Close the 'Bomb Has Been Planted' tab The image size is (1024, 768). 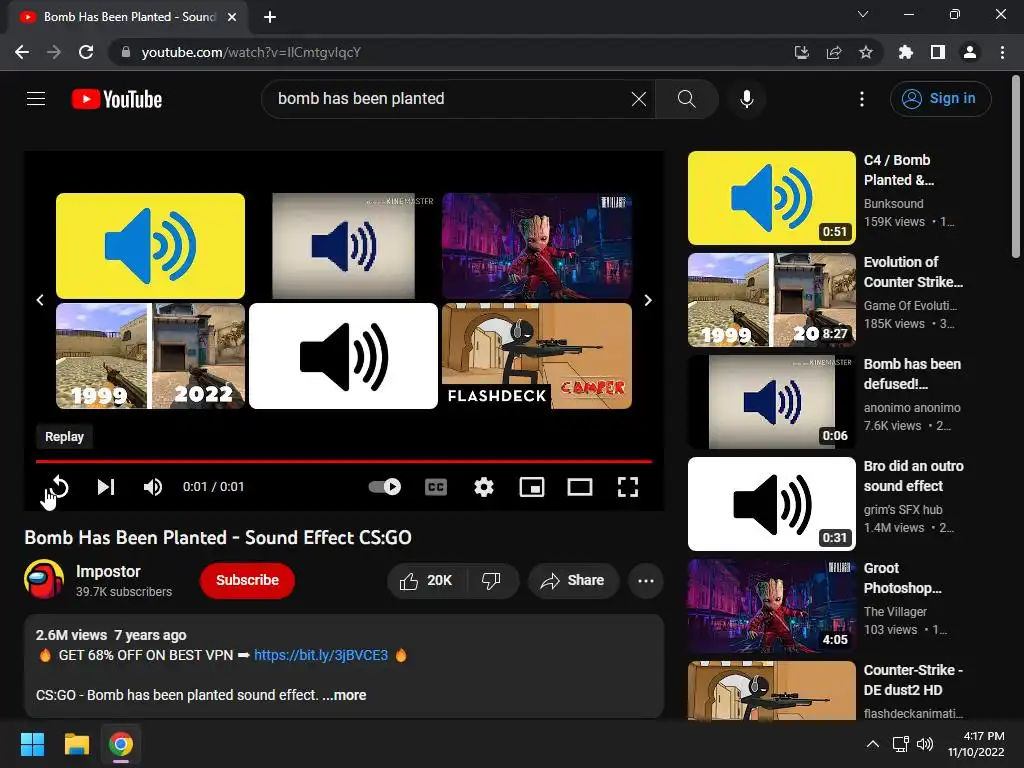(x=232, y=17)
